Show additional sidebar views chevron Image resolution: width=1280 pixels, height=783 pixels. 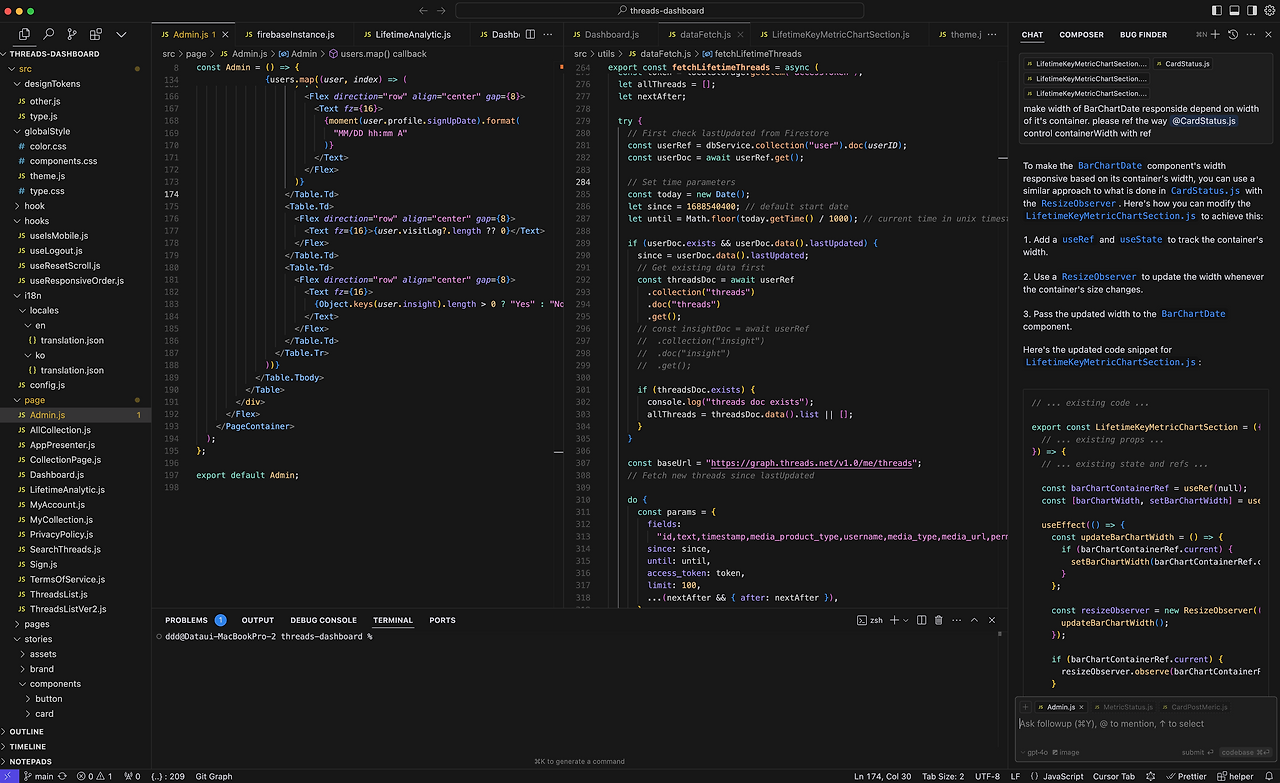[119, 34]
